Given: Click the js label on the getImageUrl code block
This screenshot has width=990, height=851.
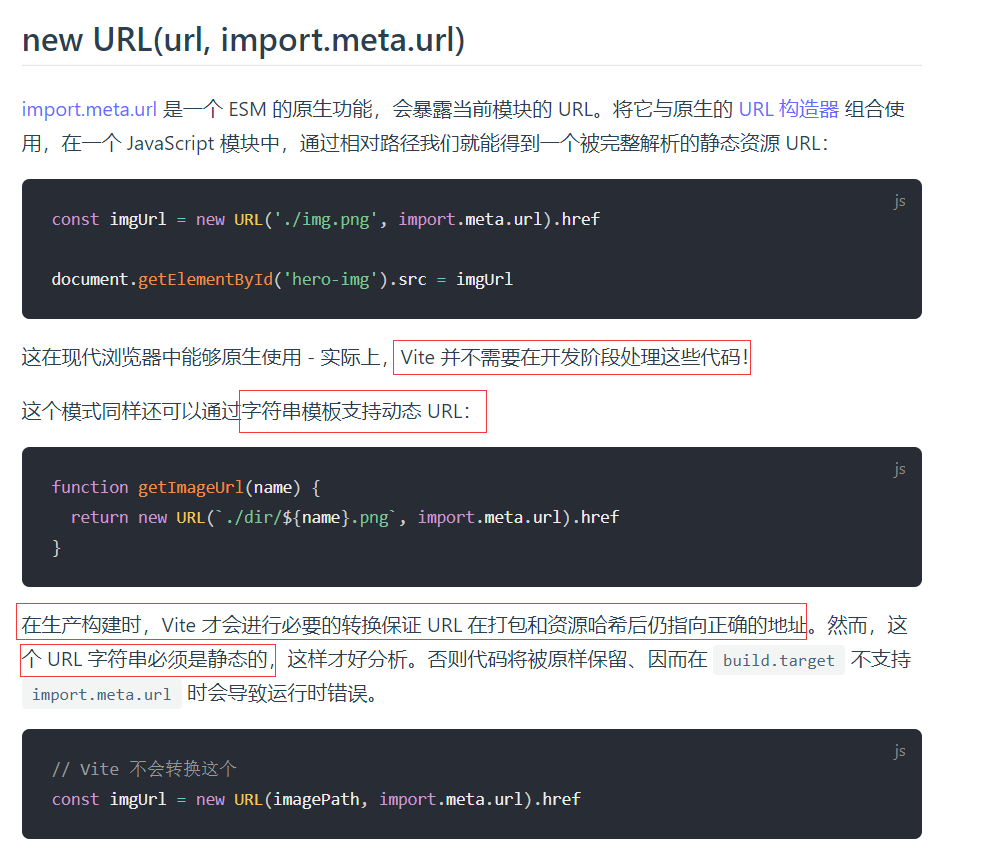Looking at the screenshot, I should (x=899, y=469).
